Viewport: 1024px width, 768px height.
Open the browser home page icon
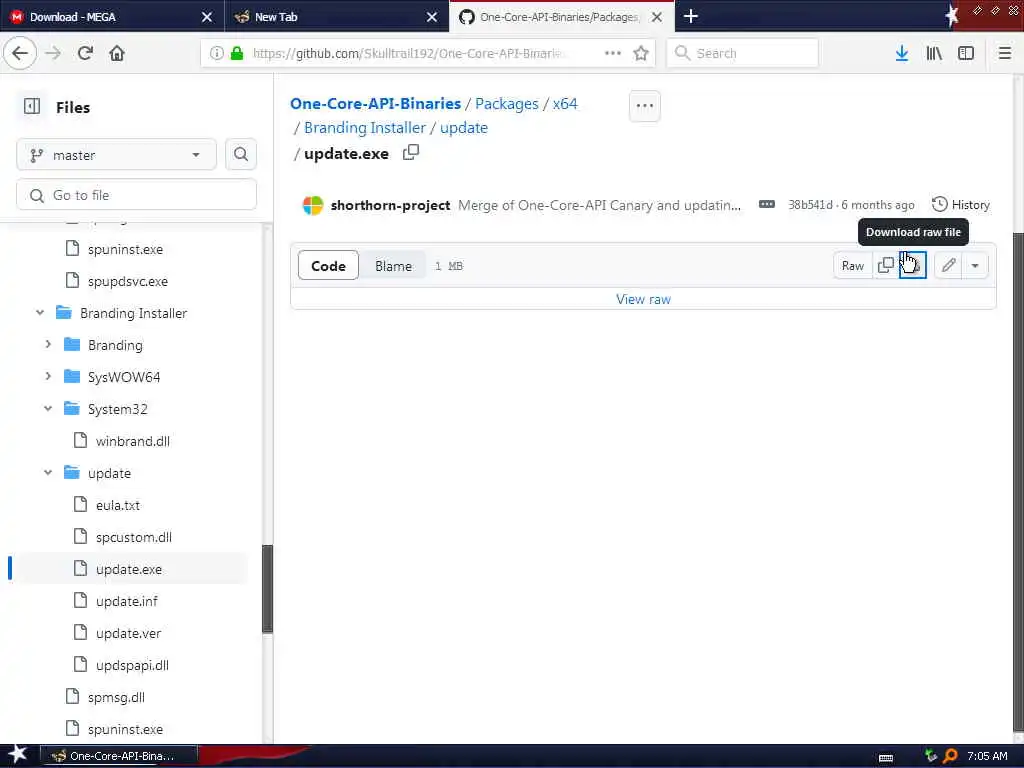pyautogui.click(x=117, y=53)
